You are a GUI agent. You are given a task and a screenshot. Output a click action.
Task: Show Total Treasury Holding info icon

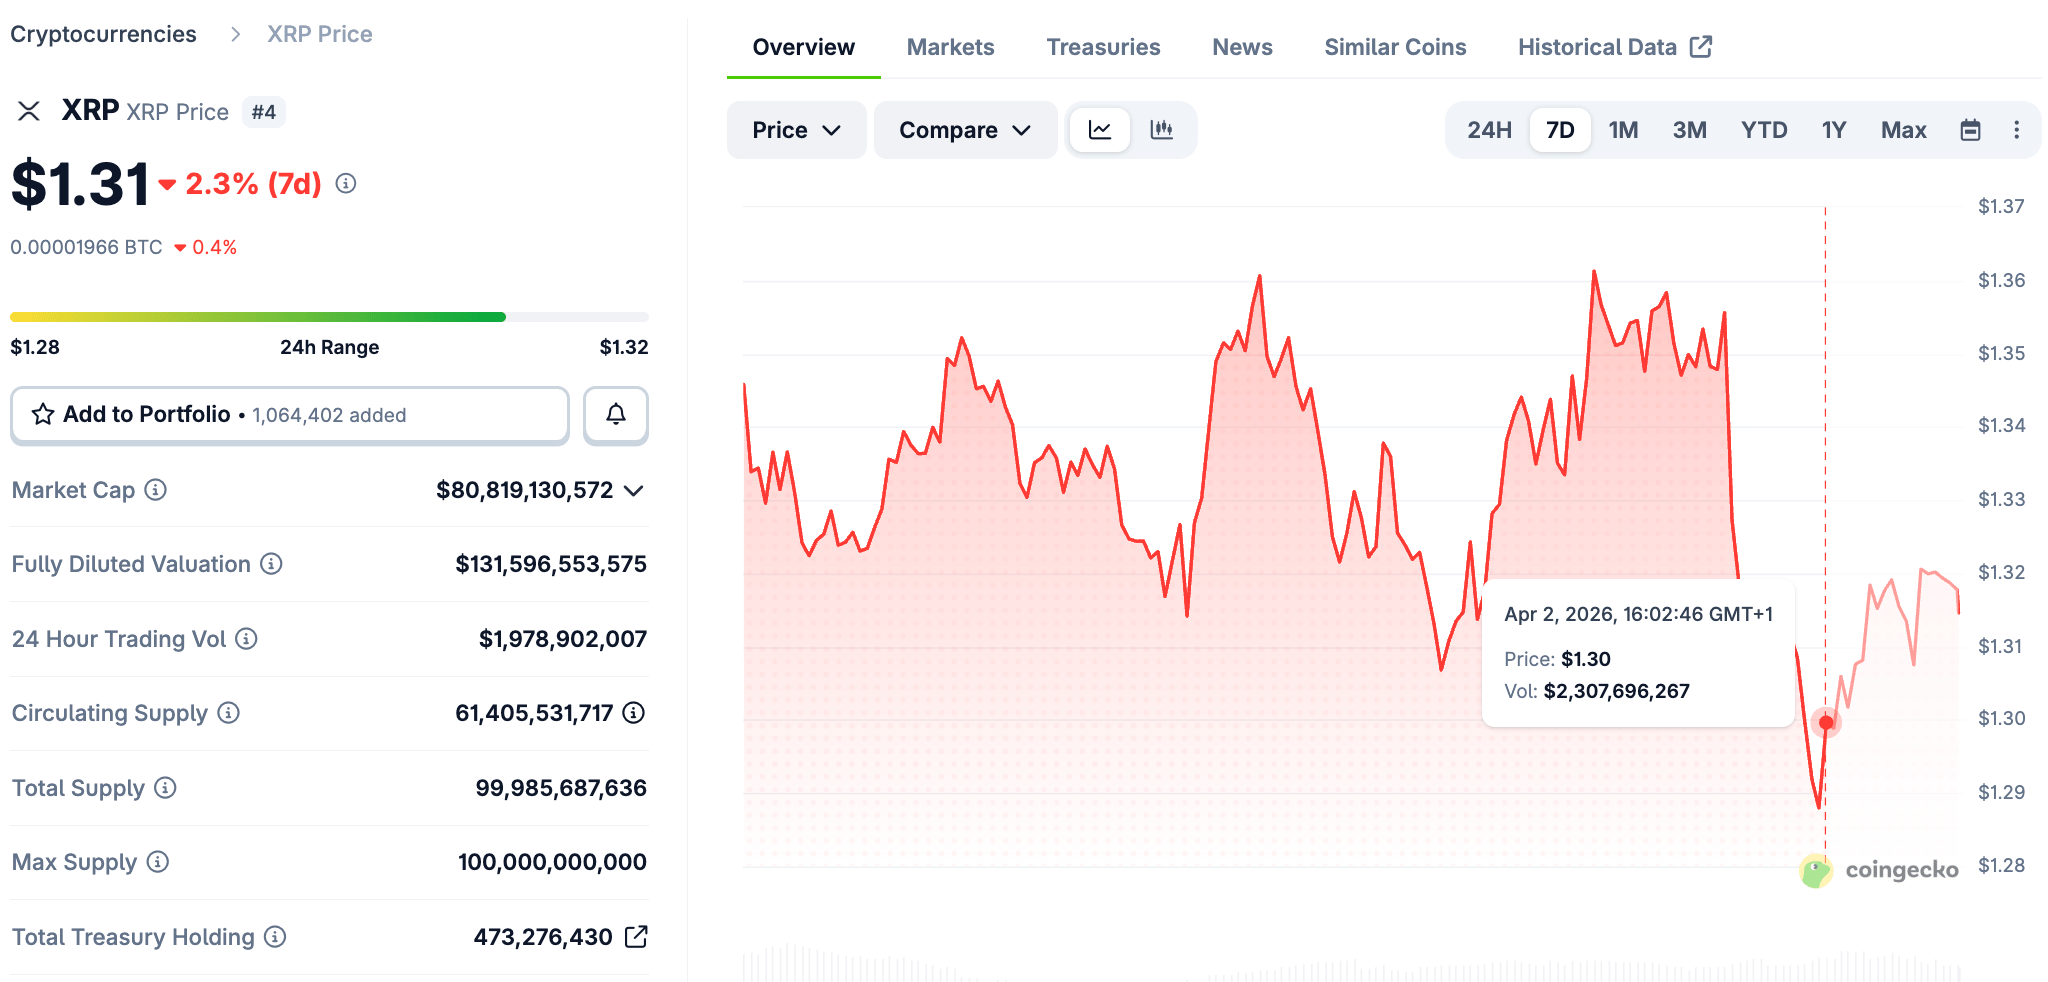tap(275, 937)
